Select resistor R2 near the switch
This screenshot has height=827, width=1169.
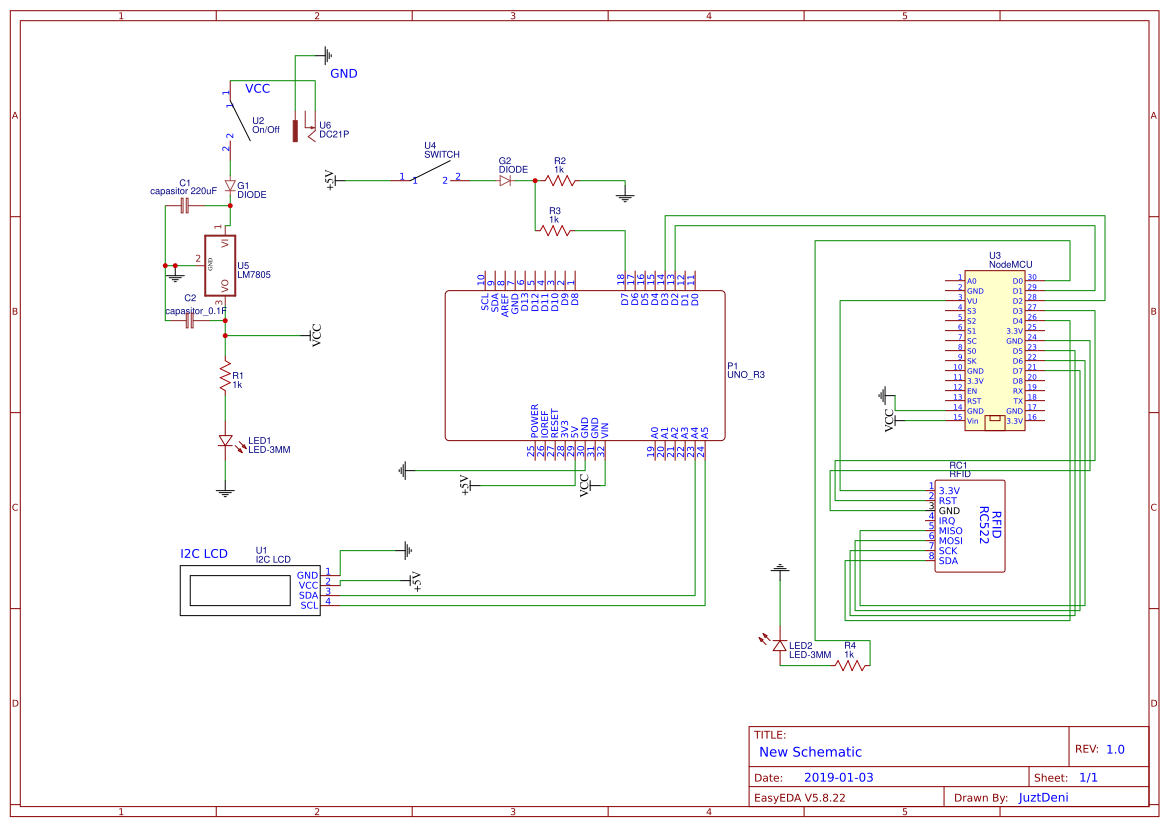[557, 181]
